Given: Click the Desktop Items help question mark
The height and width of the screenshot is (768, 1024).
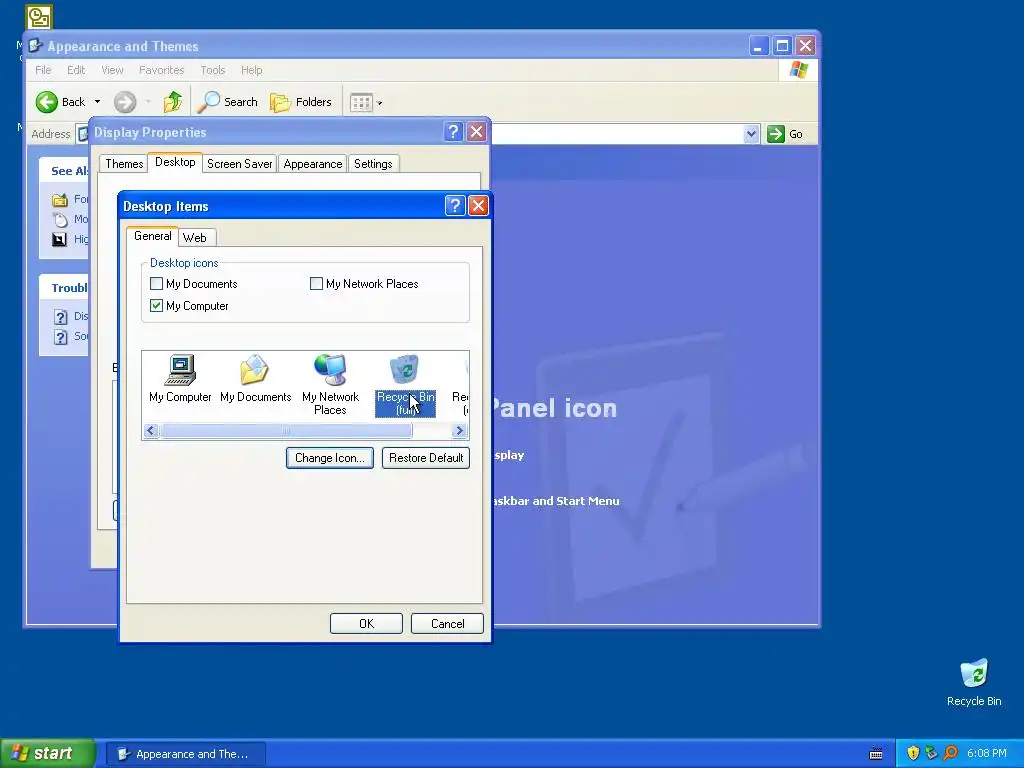Looking at the screenshot, I should (455, 206).
